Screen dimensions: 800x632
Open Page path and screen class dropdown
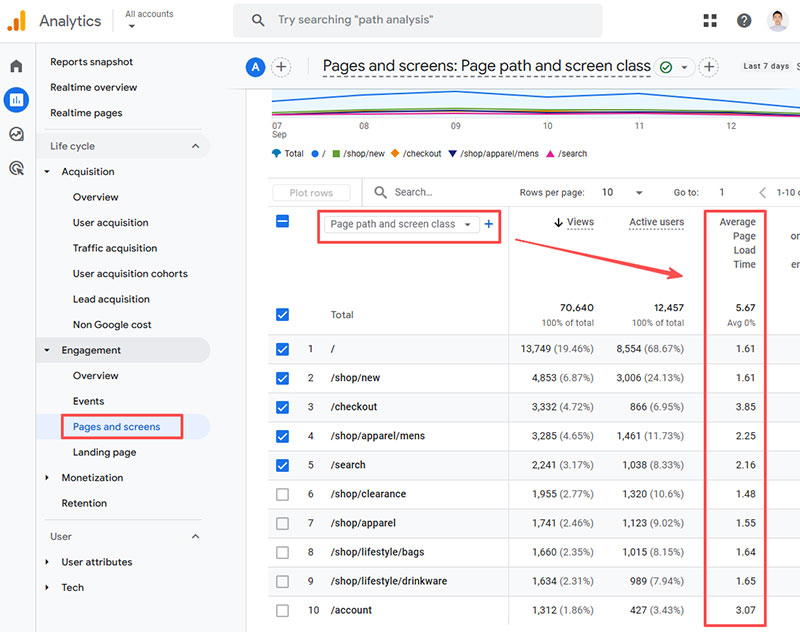[401, 224]
